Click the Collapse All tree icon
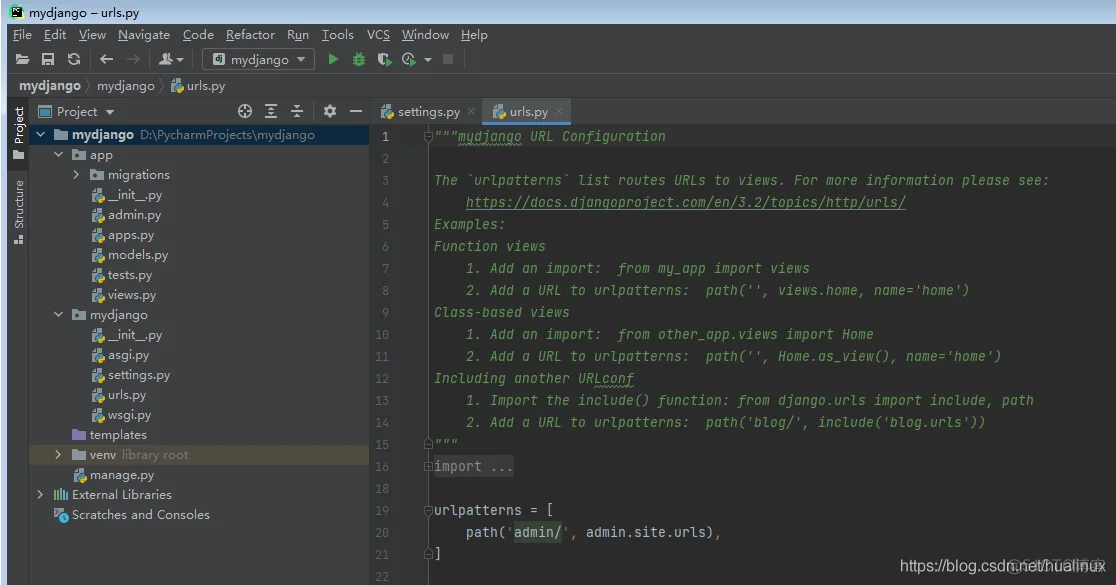Screen dimensions: 1116x585 tap(297, 112)
